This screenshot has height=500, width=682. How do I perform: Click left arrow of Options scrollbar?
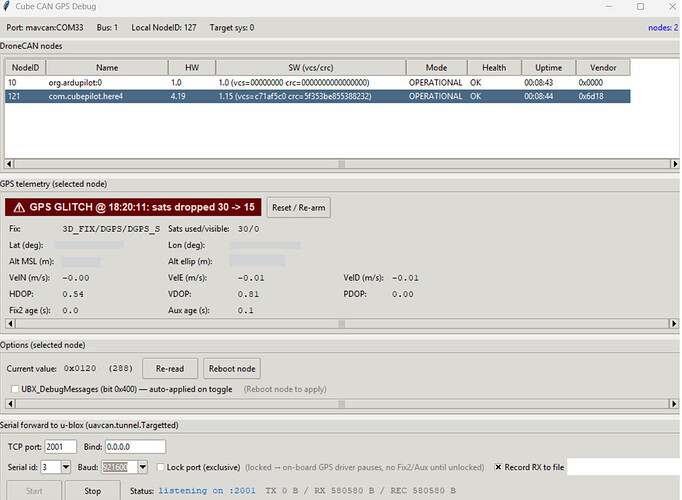10,403
